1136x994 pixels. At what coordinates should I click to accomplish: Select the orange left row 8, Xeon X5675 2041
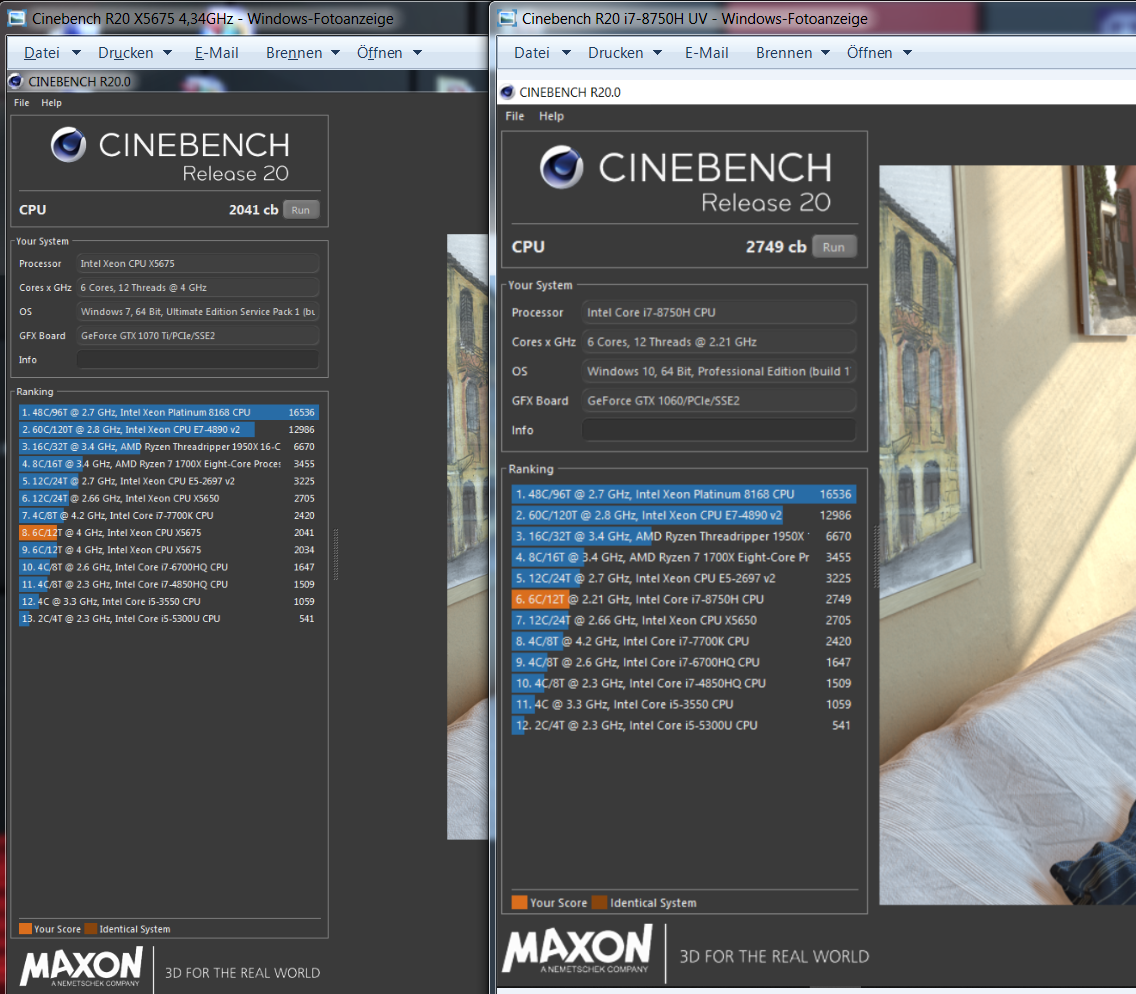(169, 532)
